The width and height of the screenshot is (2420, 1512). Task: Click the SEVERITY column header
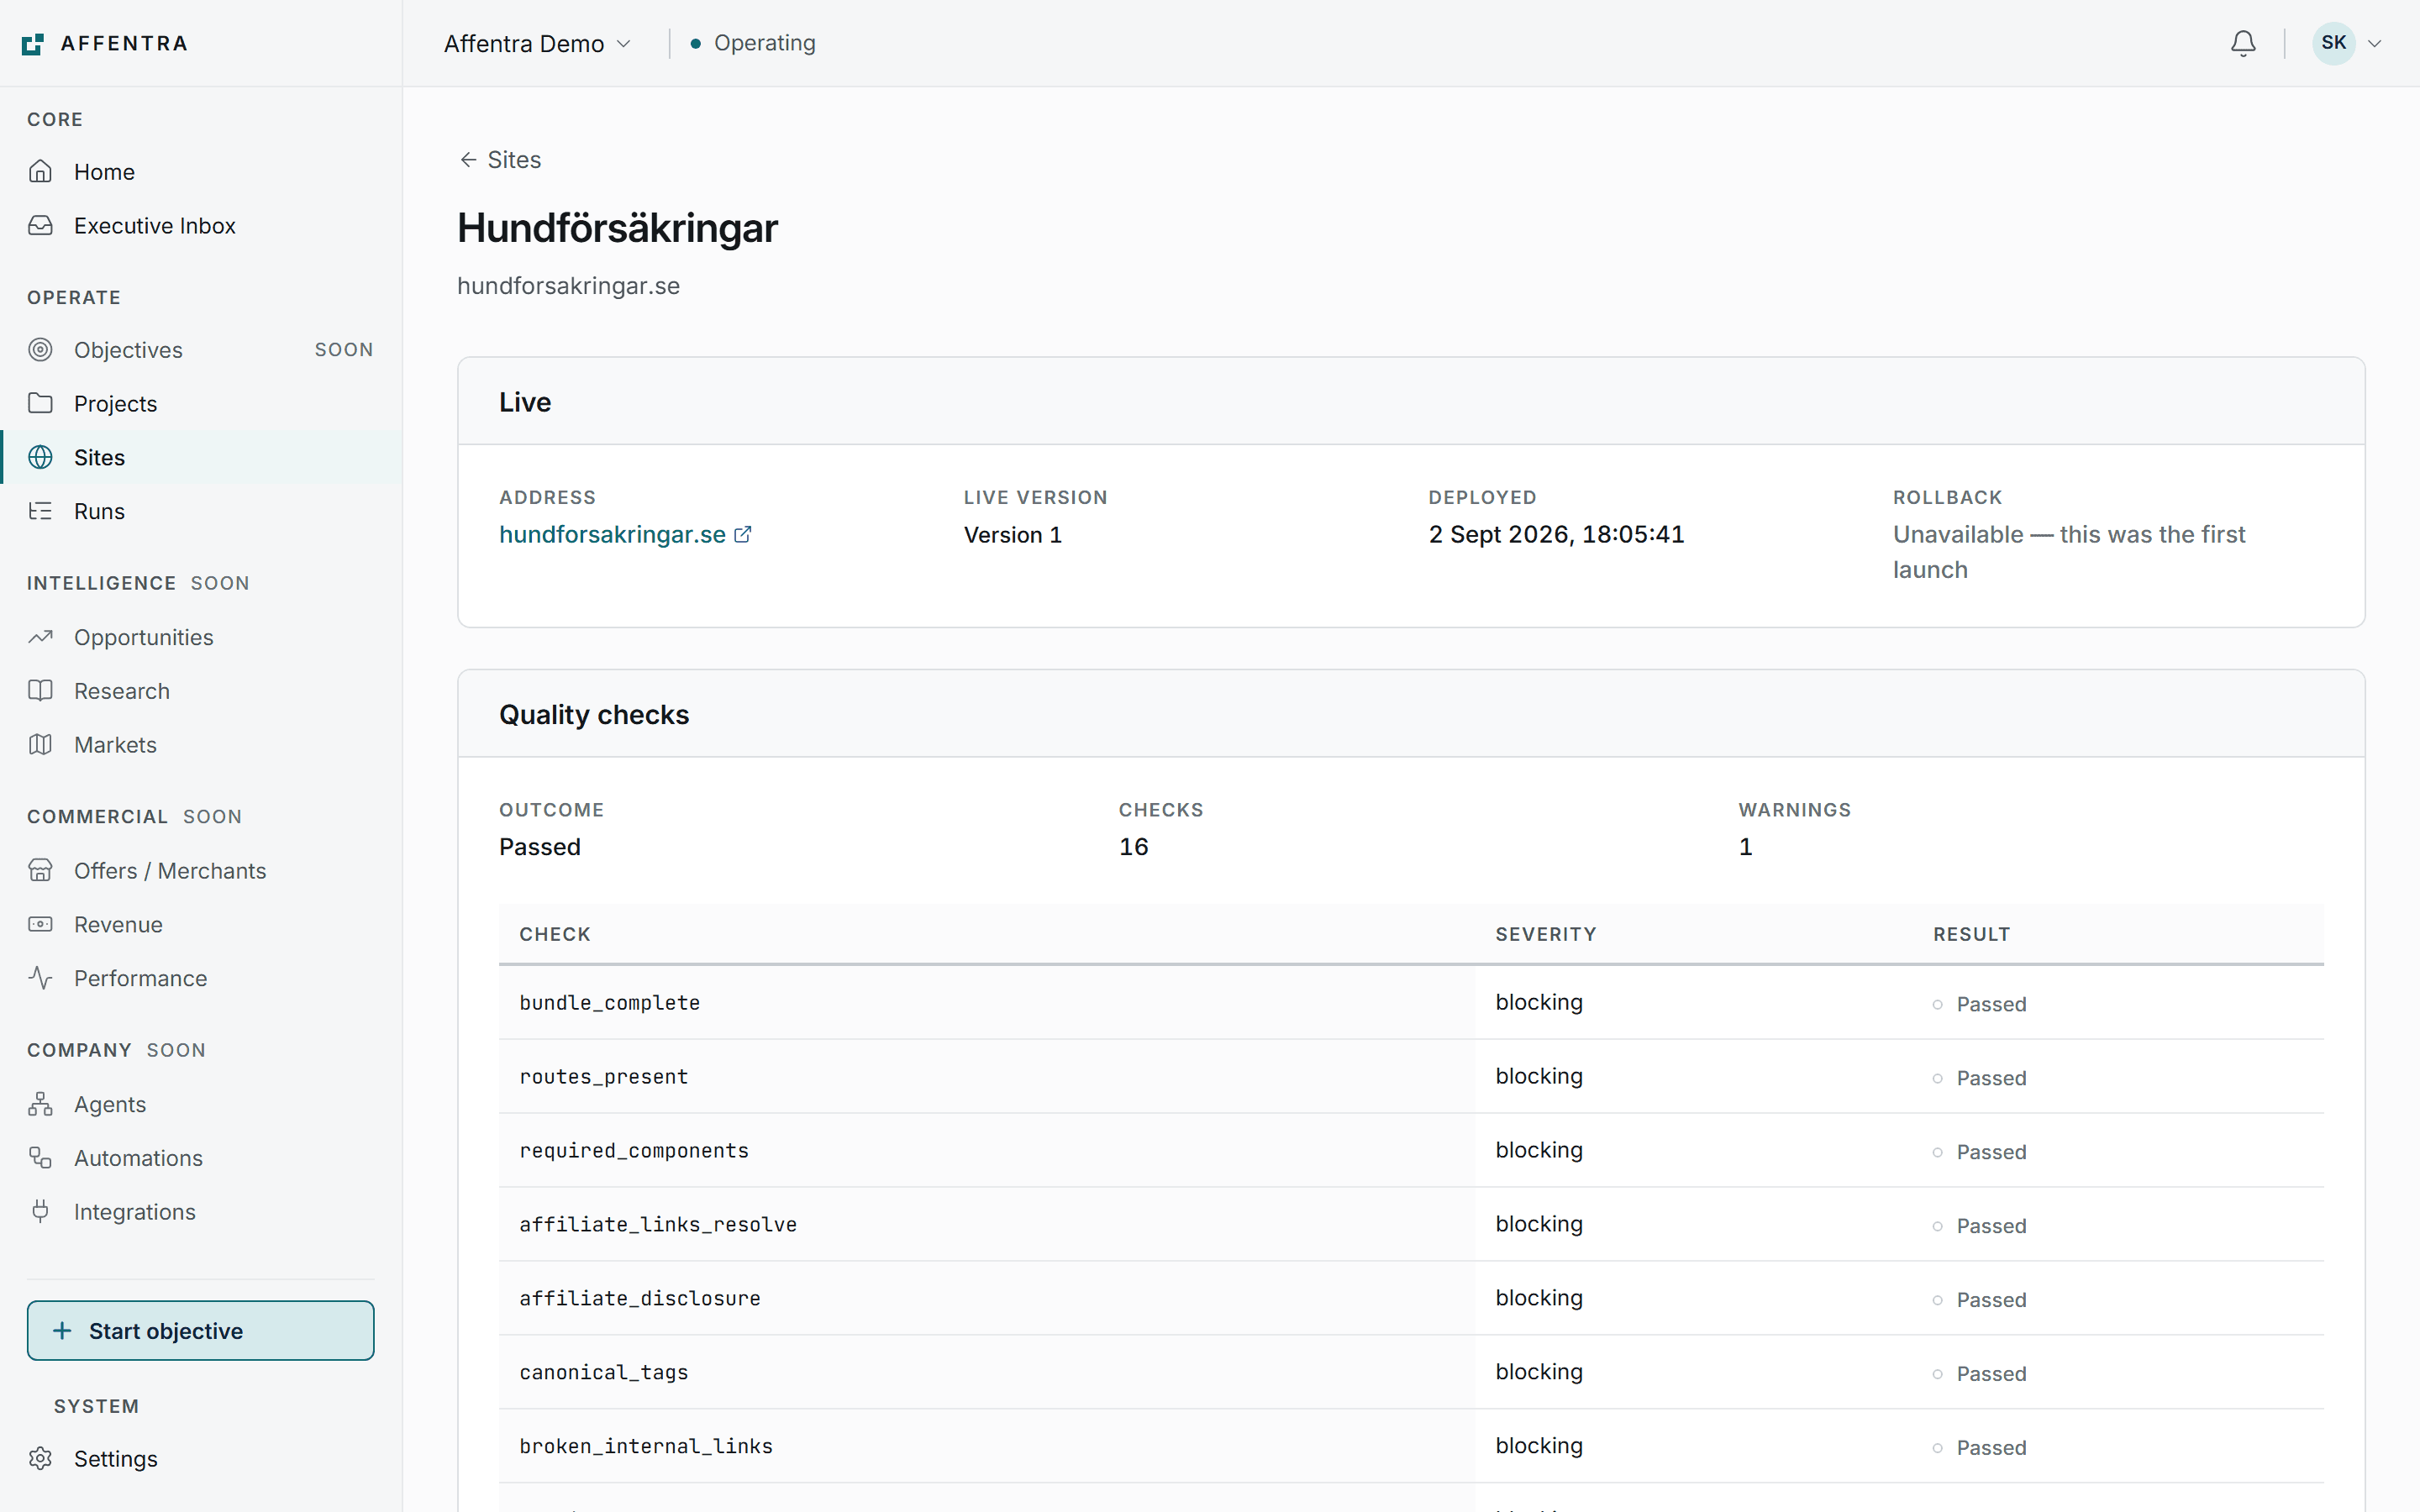point(1546,934)
